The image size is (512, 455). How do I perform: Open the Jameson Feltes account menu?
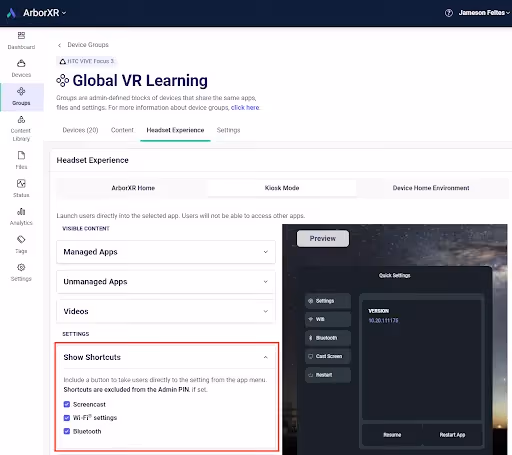[484, 13]
